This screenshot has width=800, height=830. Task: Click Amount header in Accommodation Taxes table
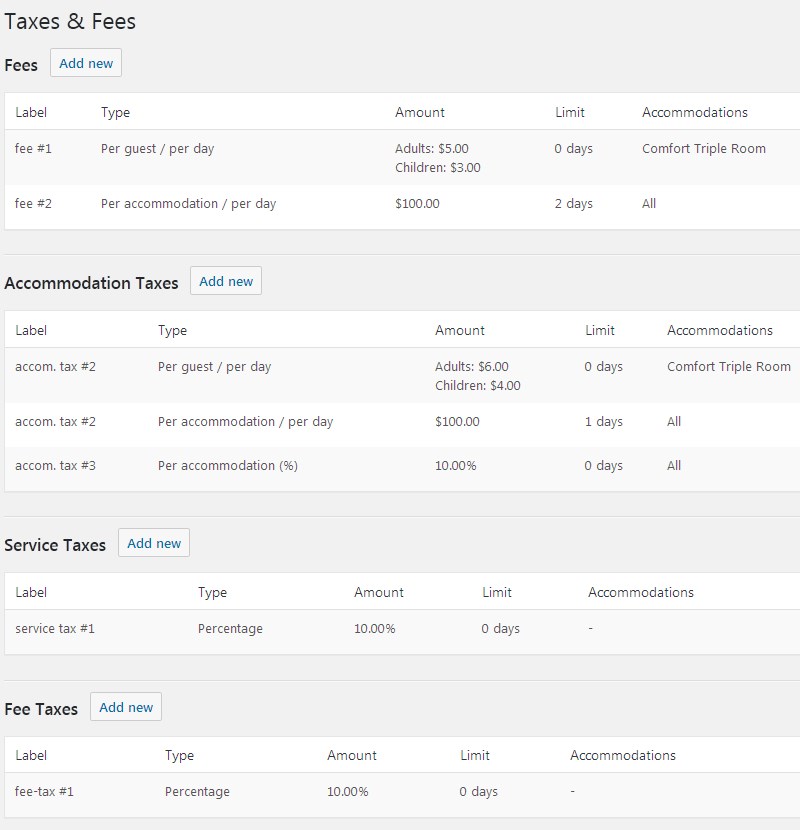tap(460, 330)
